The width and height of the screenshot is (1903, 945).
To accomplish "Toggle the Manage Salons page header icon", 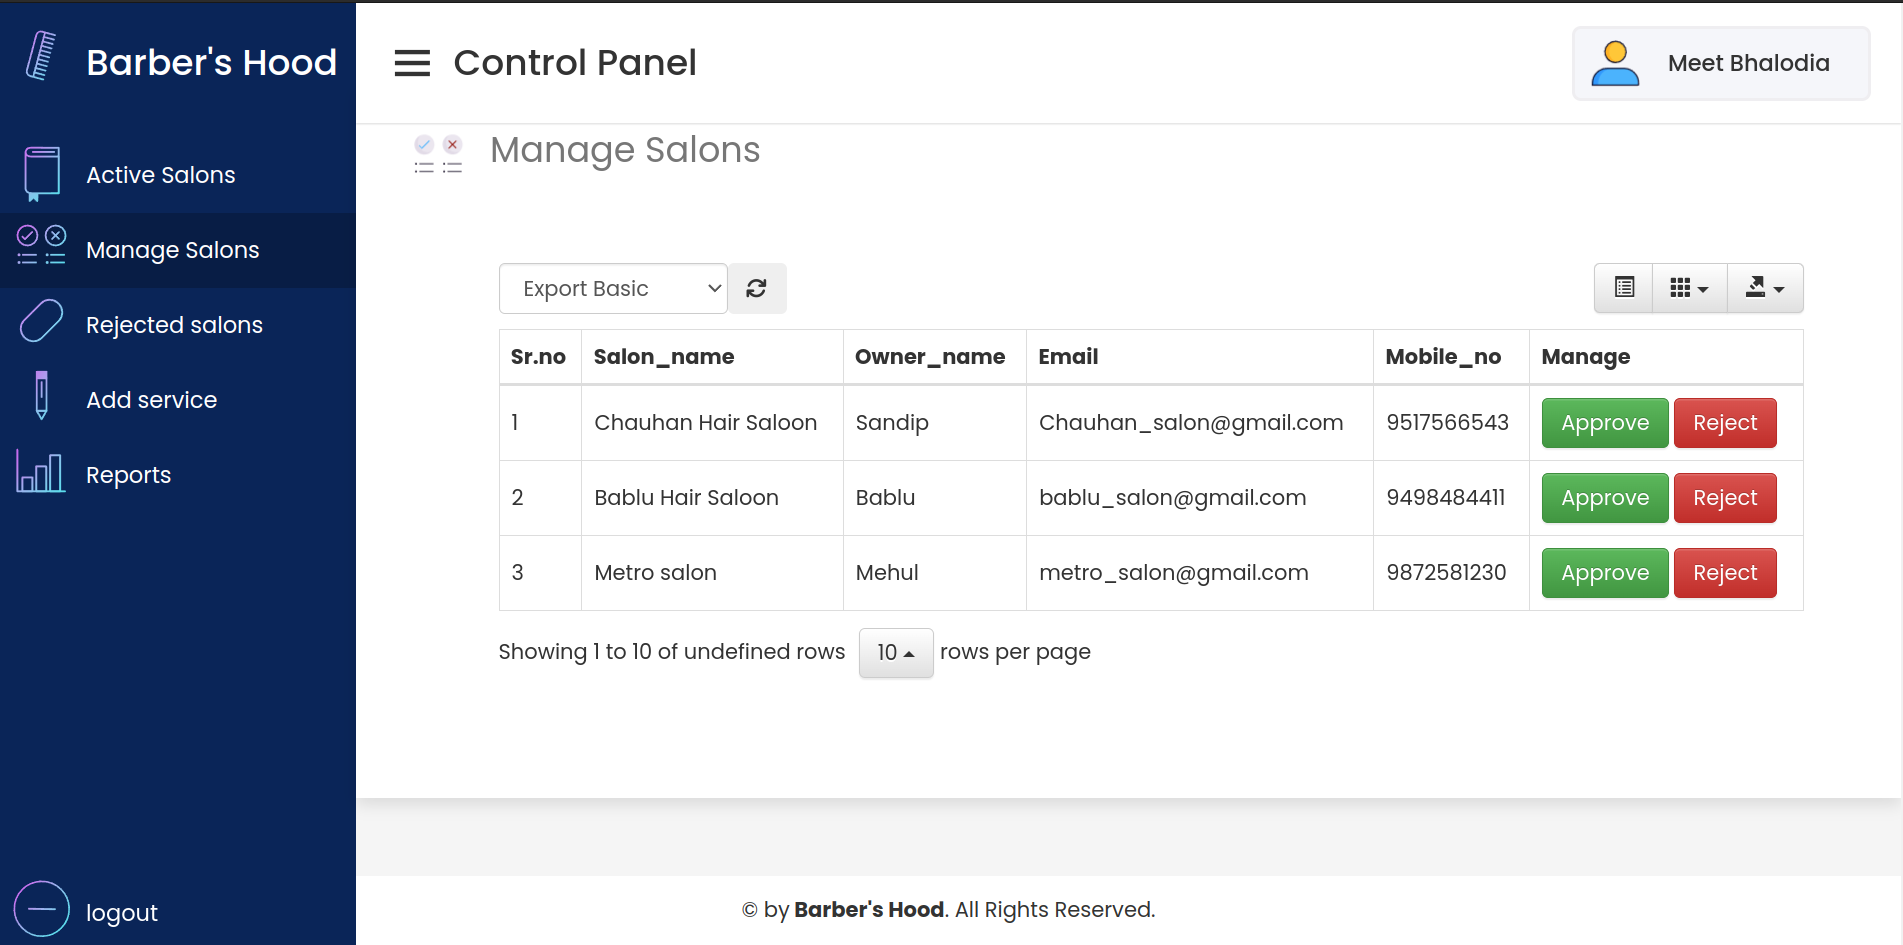I will click(x=438, y=153).
